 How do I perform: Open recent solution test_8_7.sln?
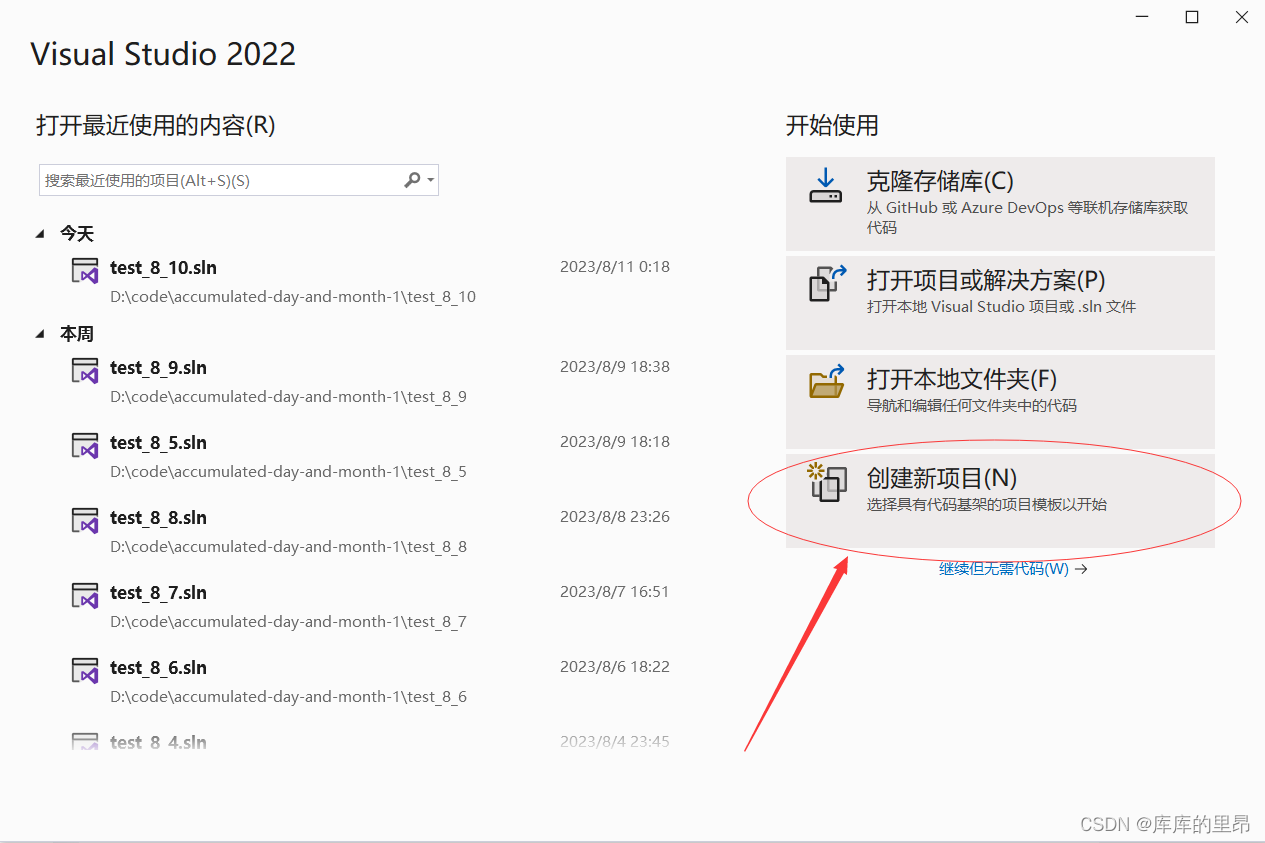[x=158, y=593]
